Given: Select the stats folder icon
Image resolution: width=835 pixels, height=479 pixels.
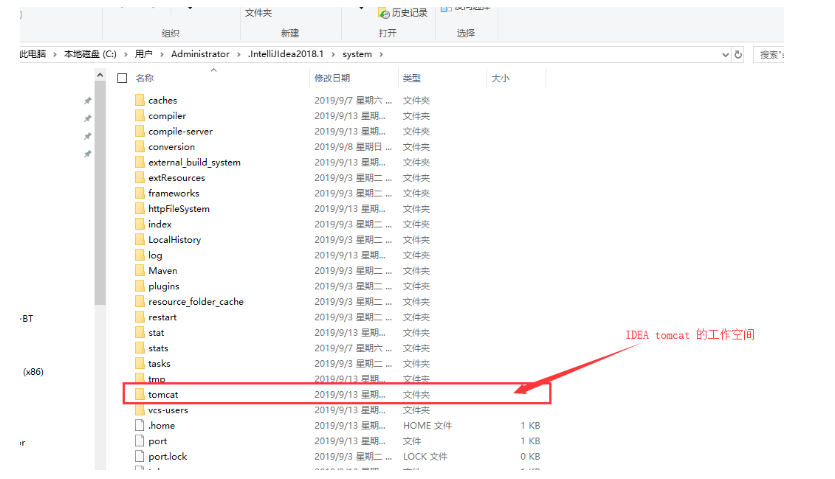Looking at the screenshot, I should tap(140, 348).
